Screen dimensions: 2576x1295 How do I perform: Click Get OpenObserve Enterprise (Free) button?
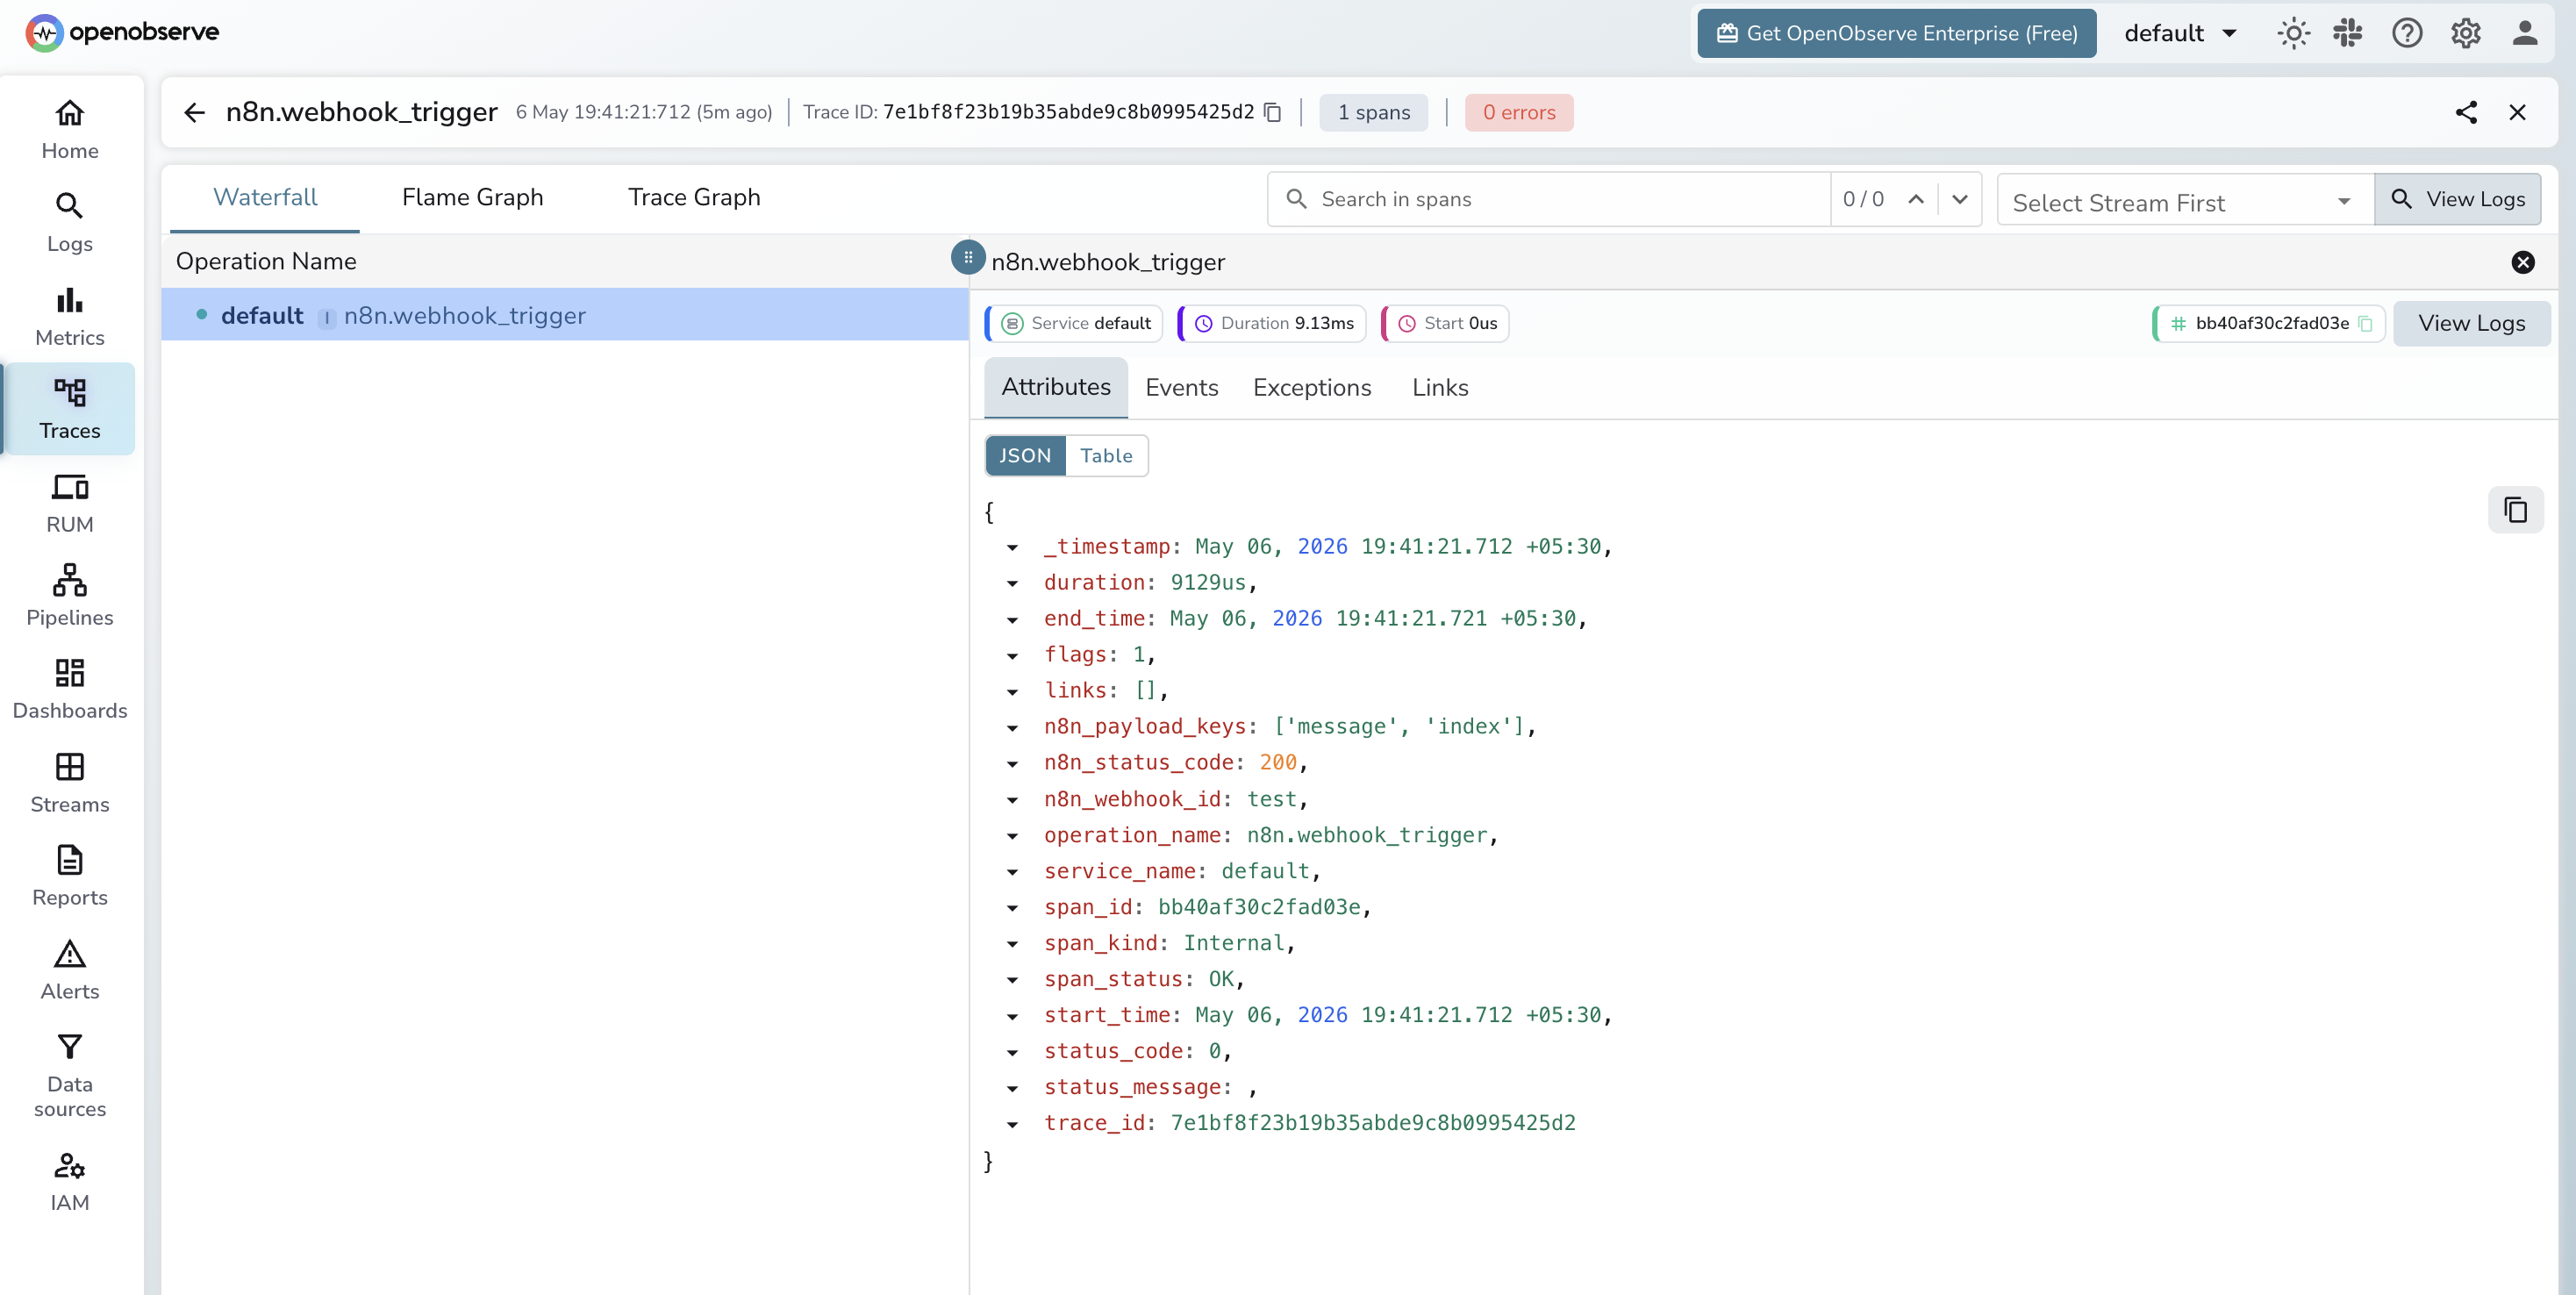point(1897,33)
